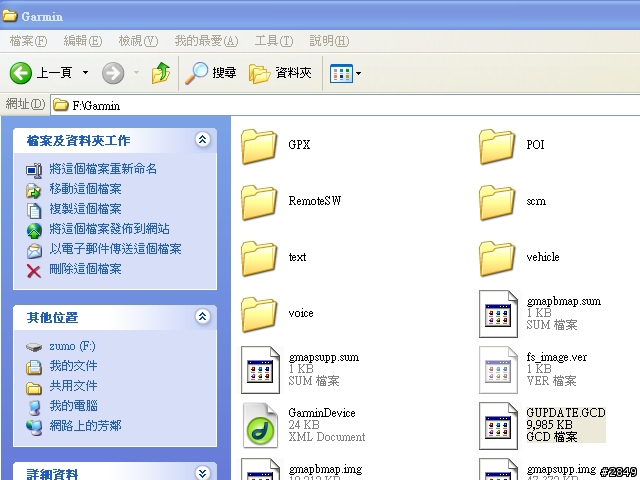Click 移動這個檔案 move file link
The height and width of the screenshot is (480, 640).
pyautogui.click(x=85, y=189)
